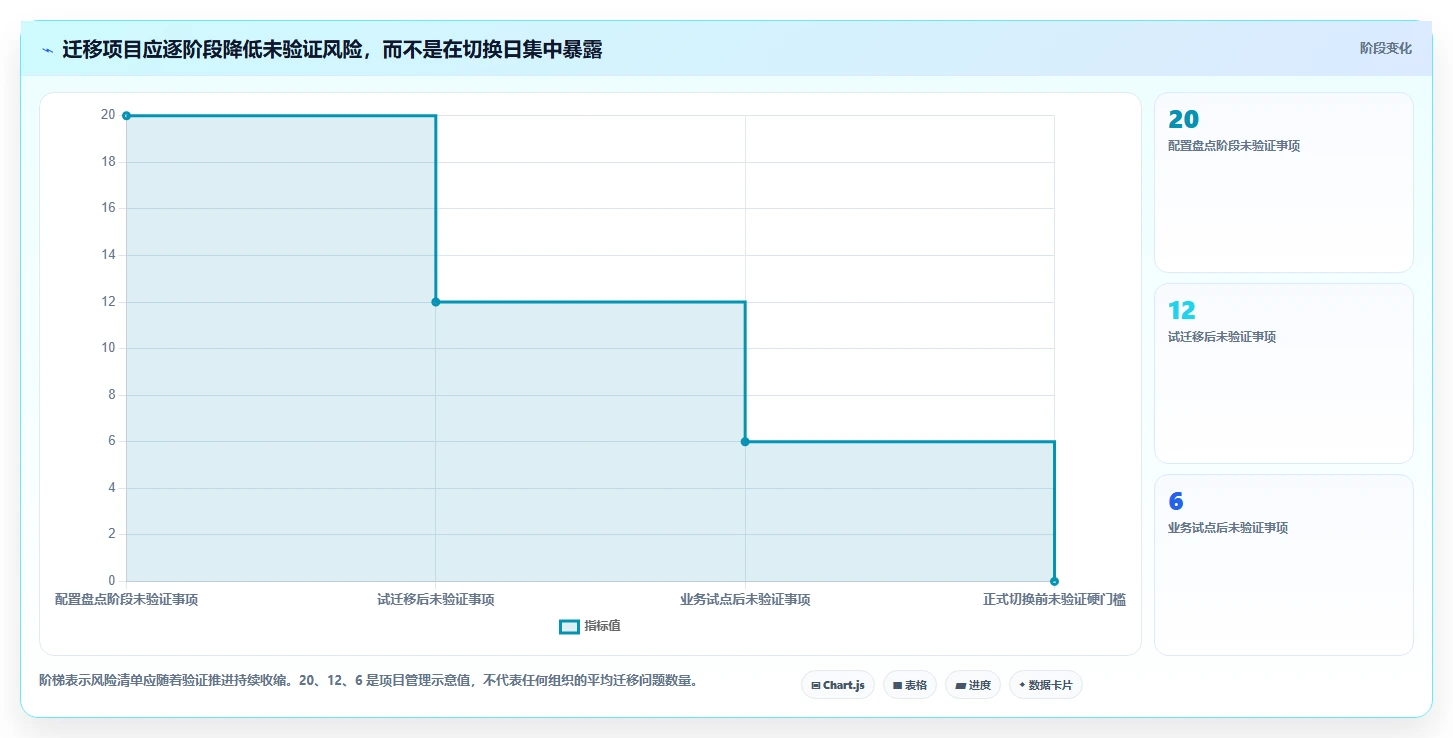Image resolution: width=1453 pixels, height=738 pixels.
Task: Click card caption 业务试点后未验证事项
Action: tap(1228, 528)
